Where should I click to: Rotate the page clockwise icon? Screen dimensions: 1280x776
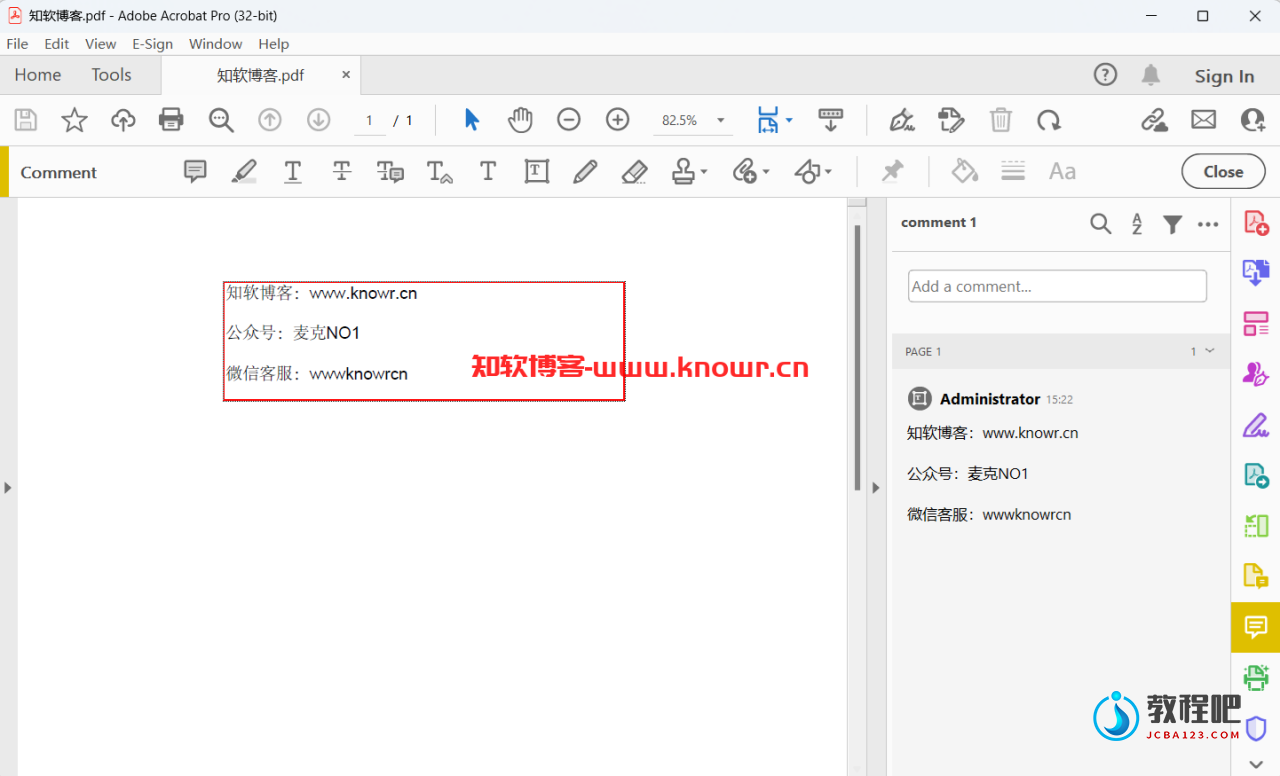coord(1049,120)
